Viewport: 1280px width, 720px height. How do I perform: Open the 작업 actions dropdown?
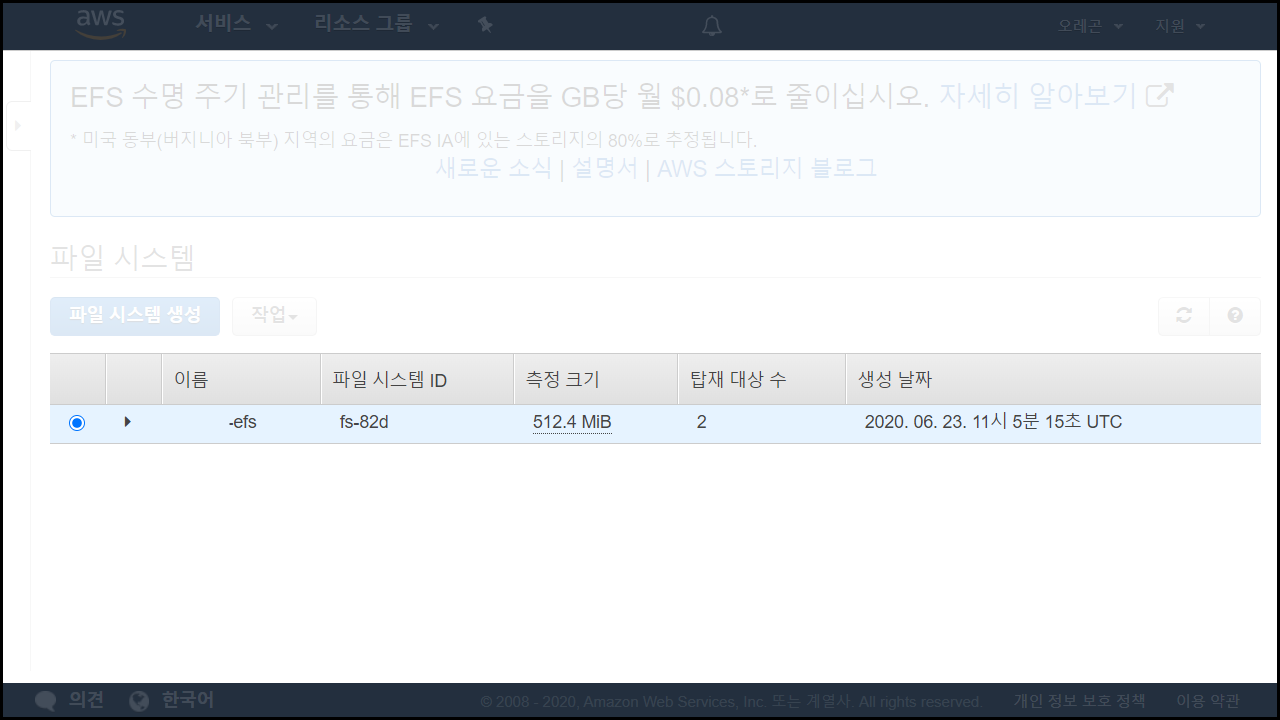tap(274, 315)
